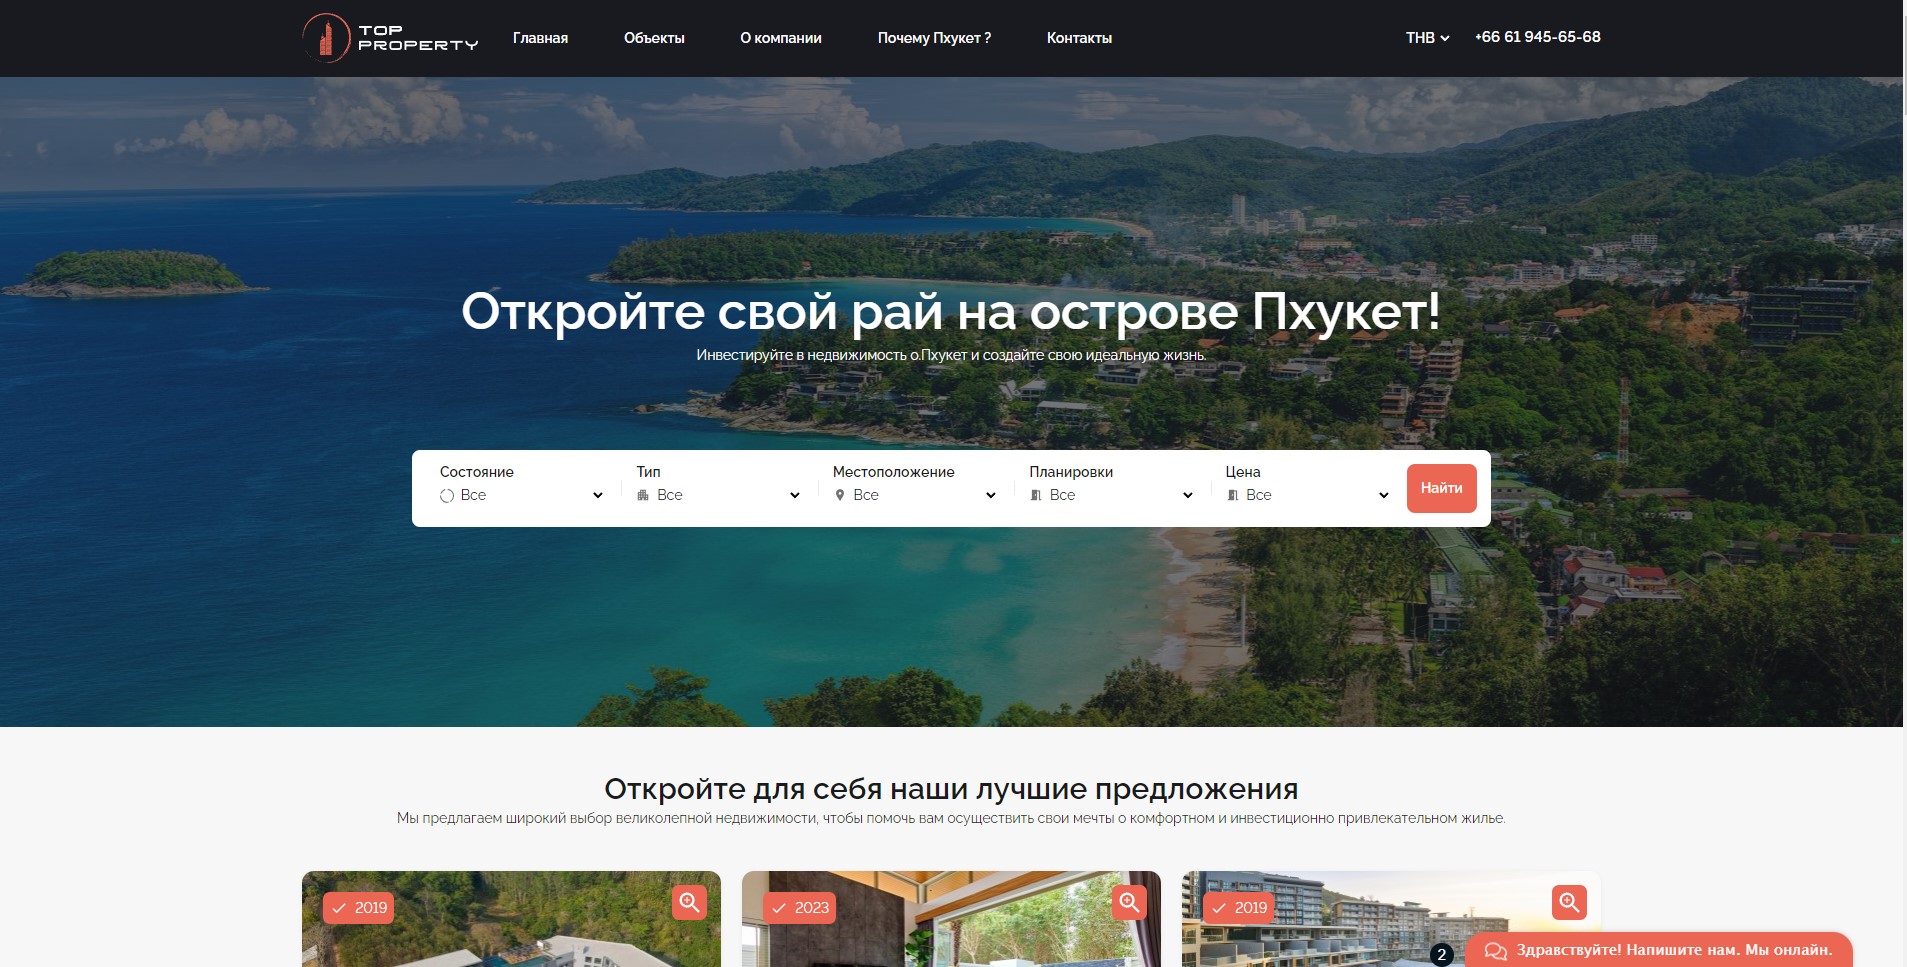Open the online chat bubble icon

[1495, 951]
